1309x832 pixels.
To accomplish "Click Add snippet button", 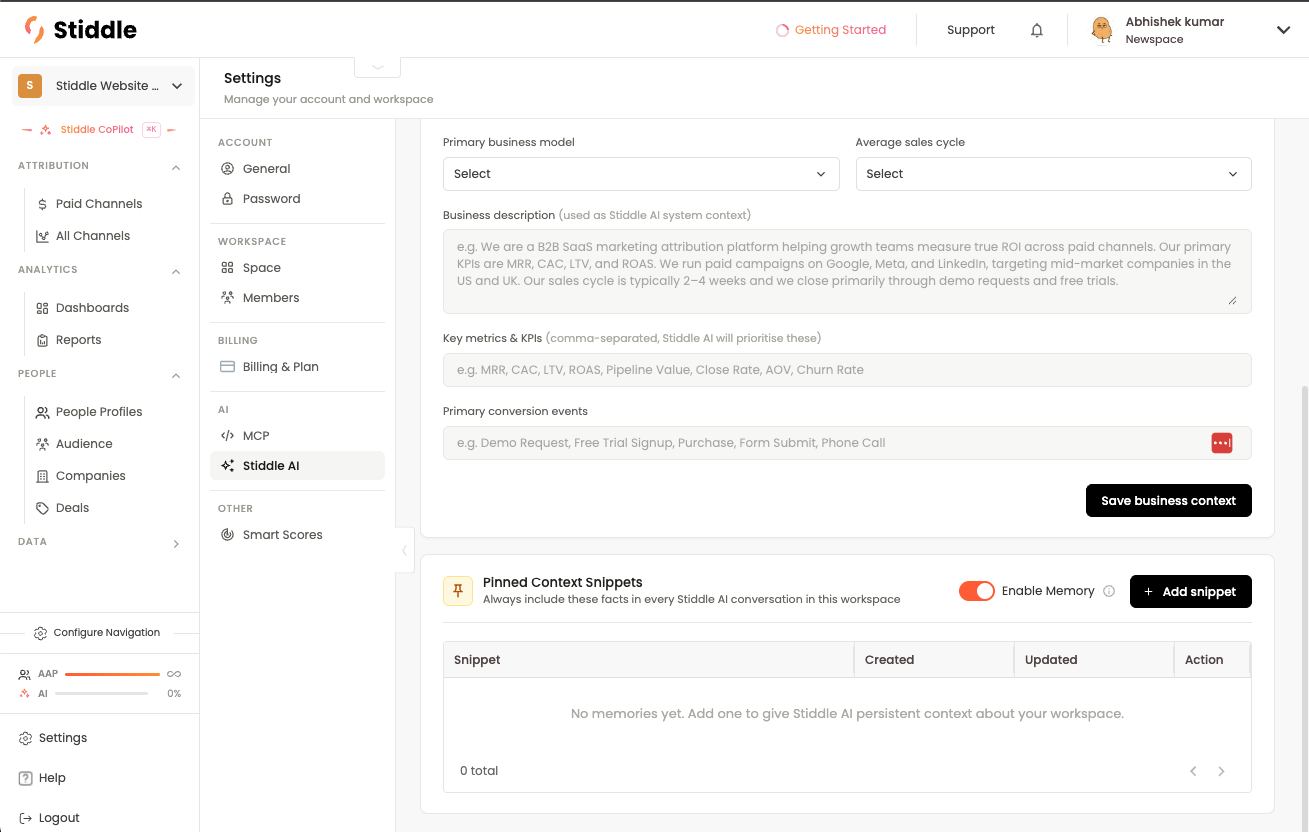I will coord(1190,591).
